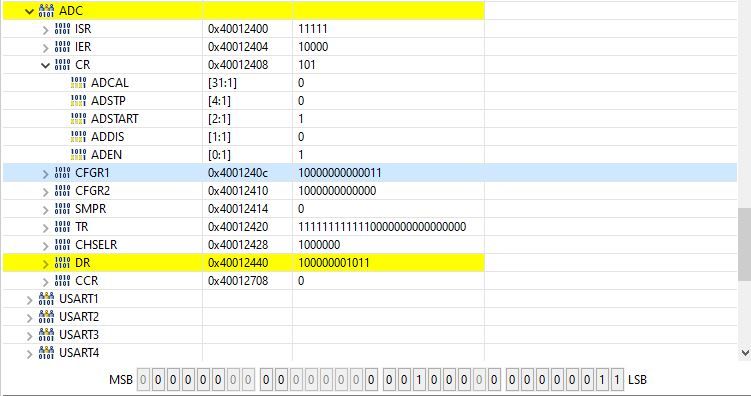Click the CHSELR value 1000000

coord(319,245)
